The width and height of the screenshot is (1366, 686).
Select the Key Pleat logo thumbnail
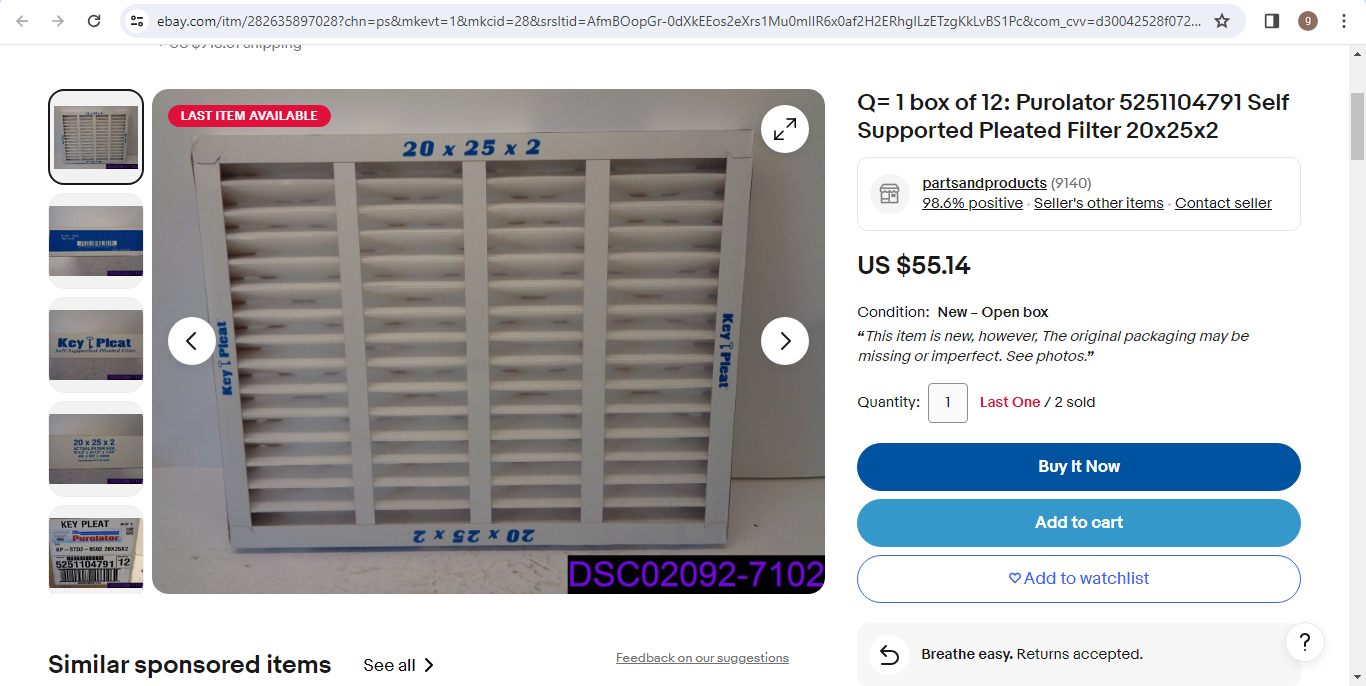[x=96, y=345]
